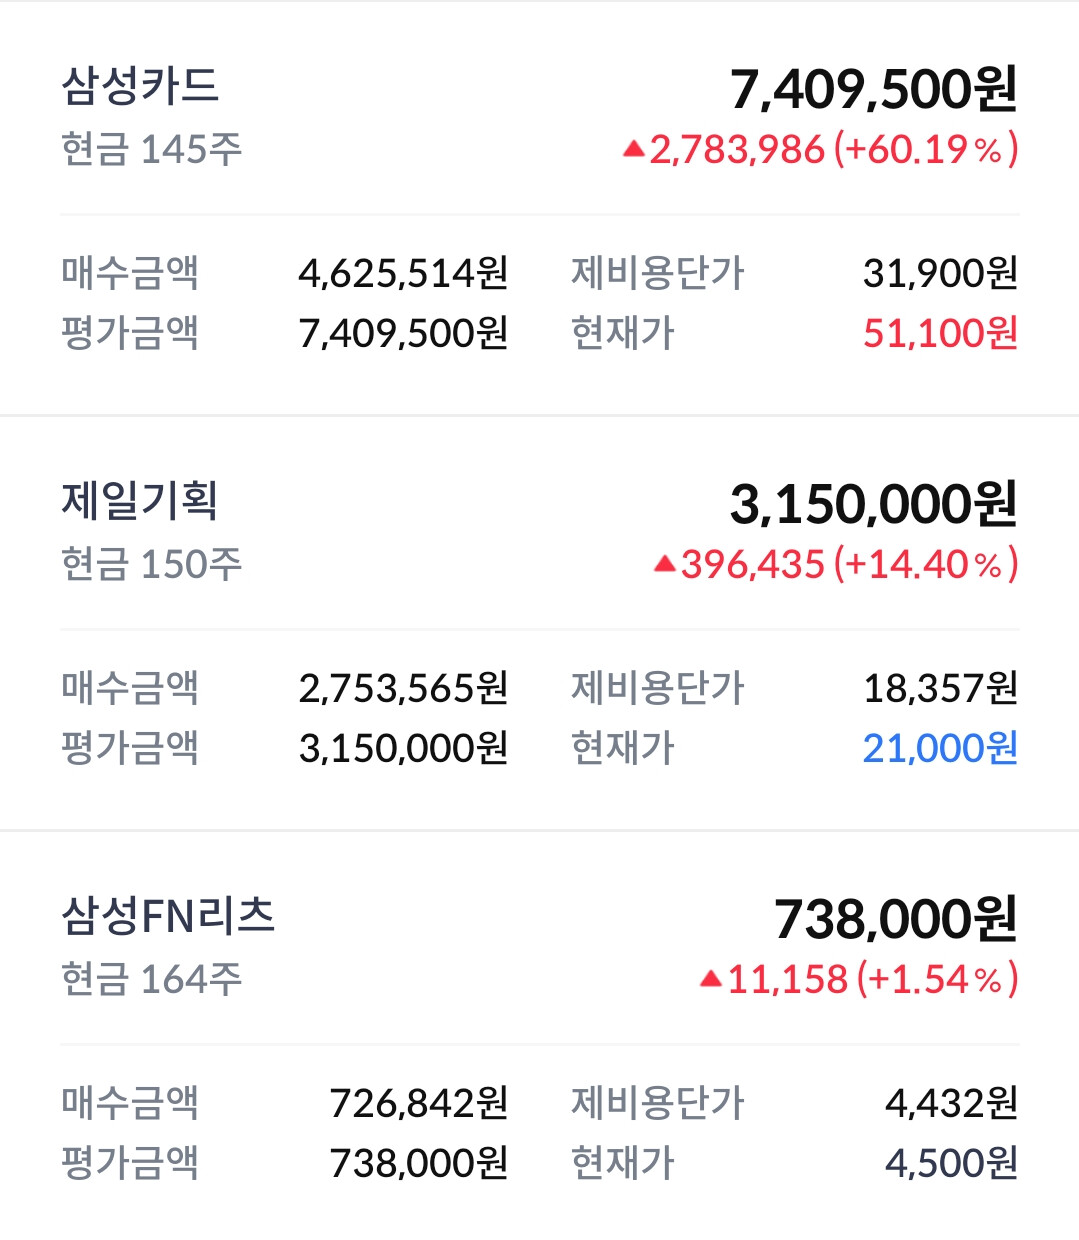1079x1240 pixels.
Task: Tap the 7,409,500원 total at the top of 삼성카드
Action: tap(873, 90)
